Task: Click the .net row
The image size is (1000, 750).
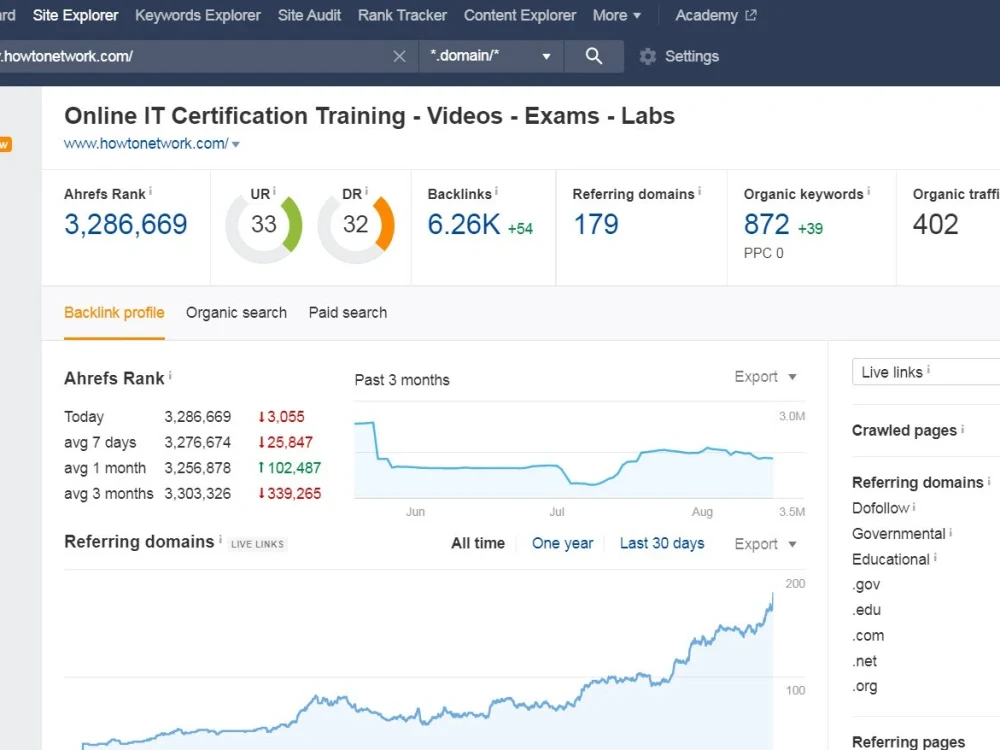Action: tap(864, 661)
